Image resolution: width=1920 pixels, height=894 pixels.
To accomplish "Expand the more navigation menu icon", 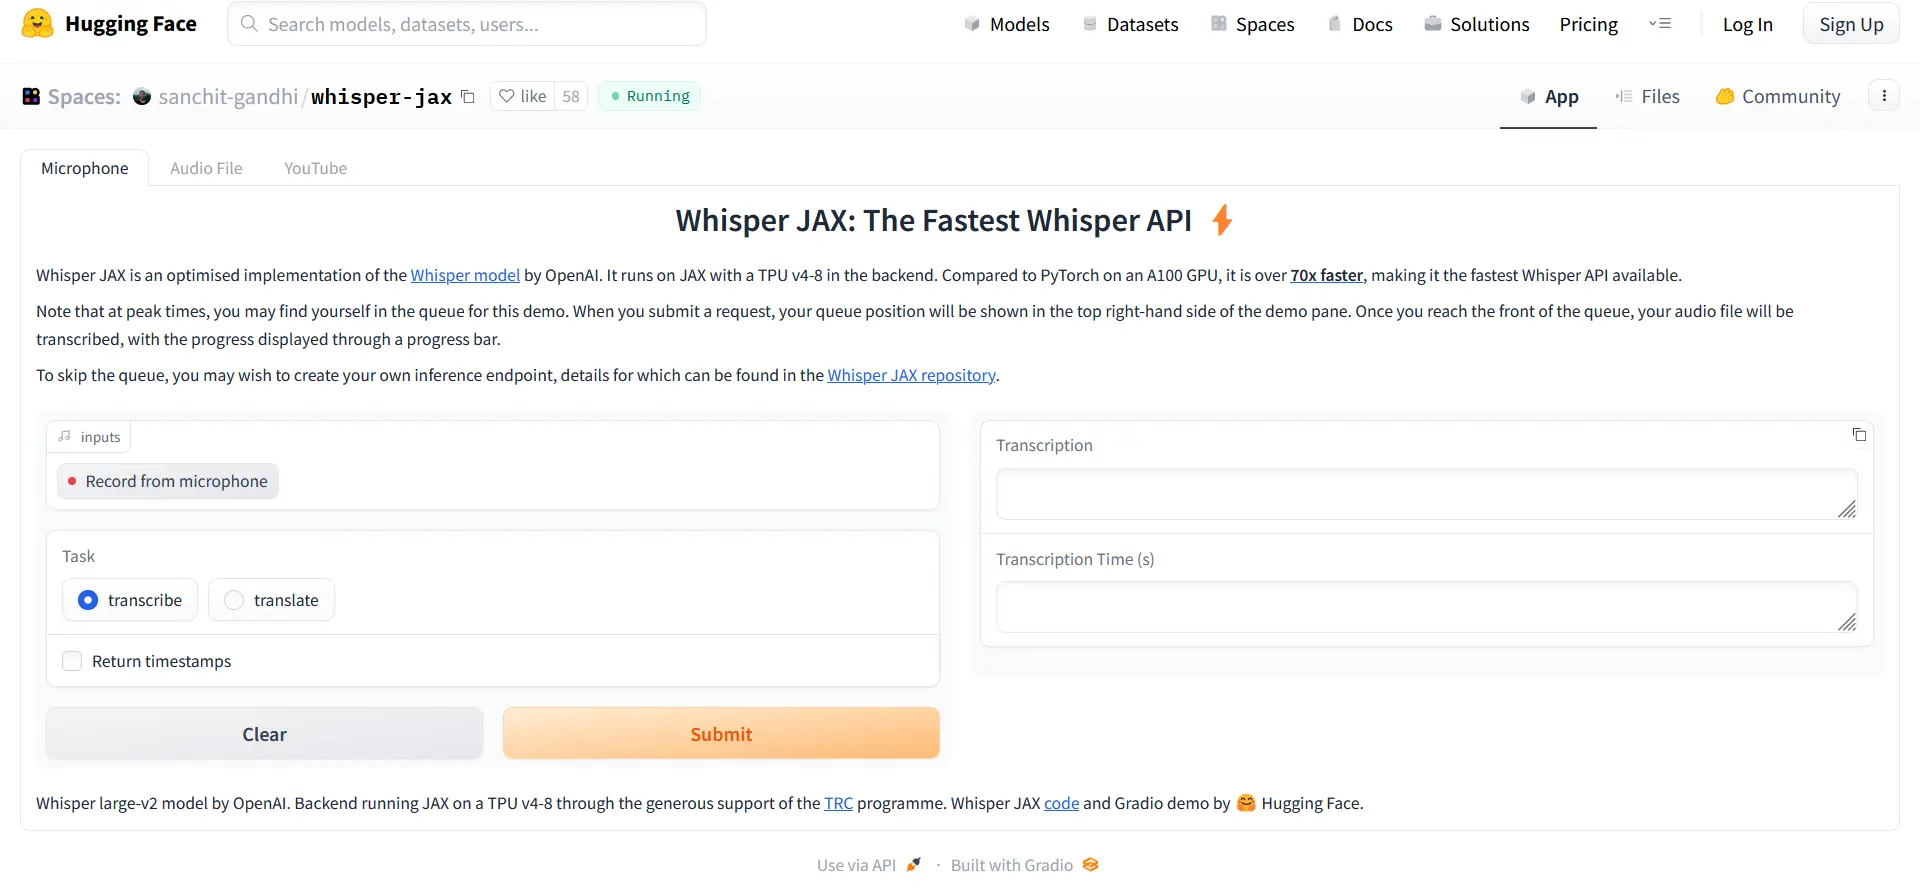I will click(x=1660, y=24).
